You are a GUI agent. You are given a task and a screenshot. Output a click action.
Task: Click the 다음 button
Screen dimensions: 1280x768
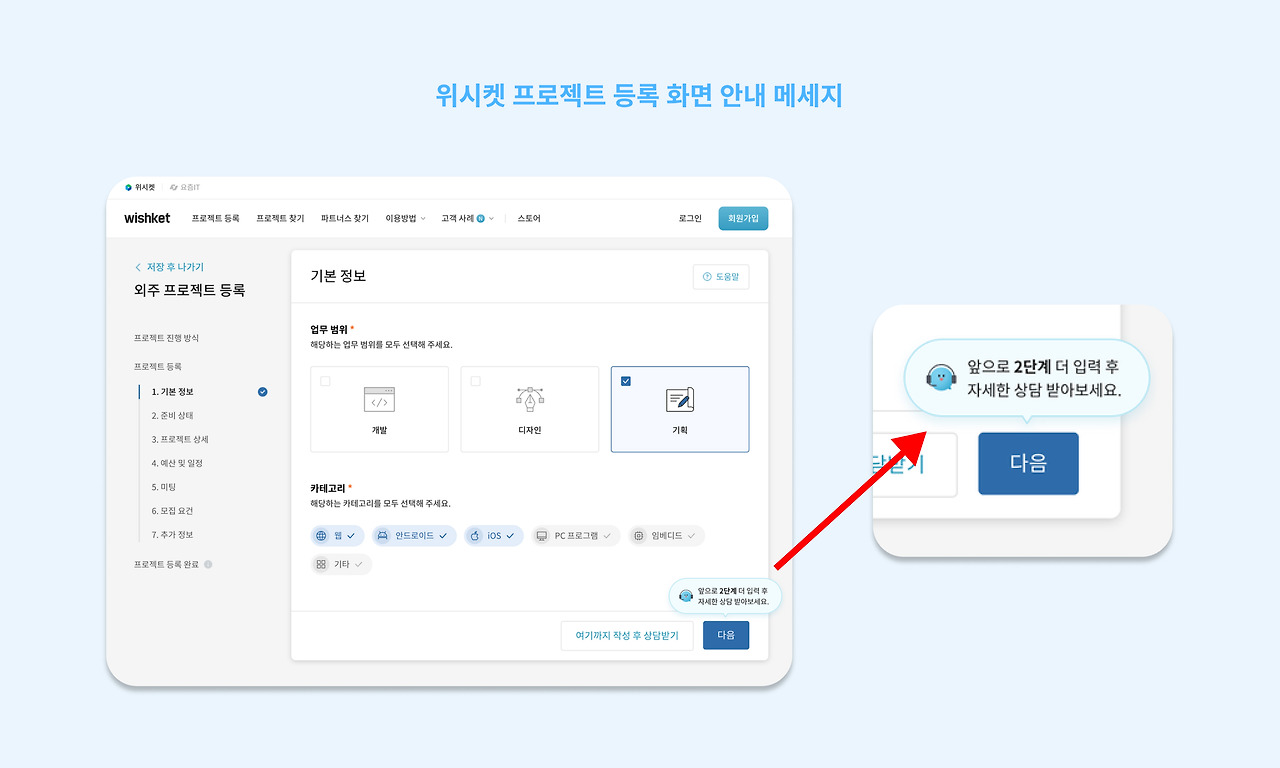(726, 635)
